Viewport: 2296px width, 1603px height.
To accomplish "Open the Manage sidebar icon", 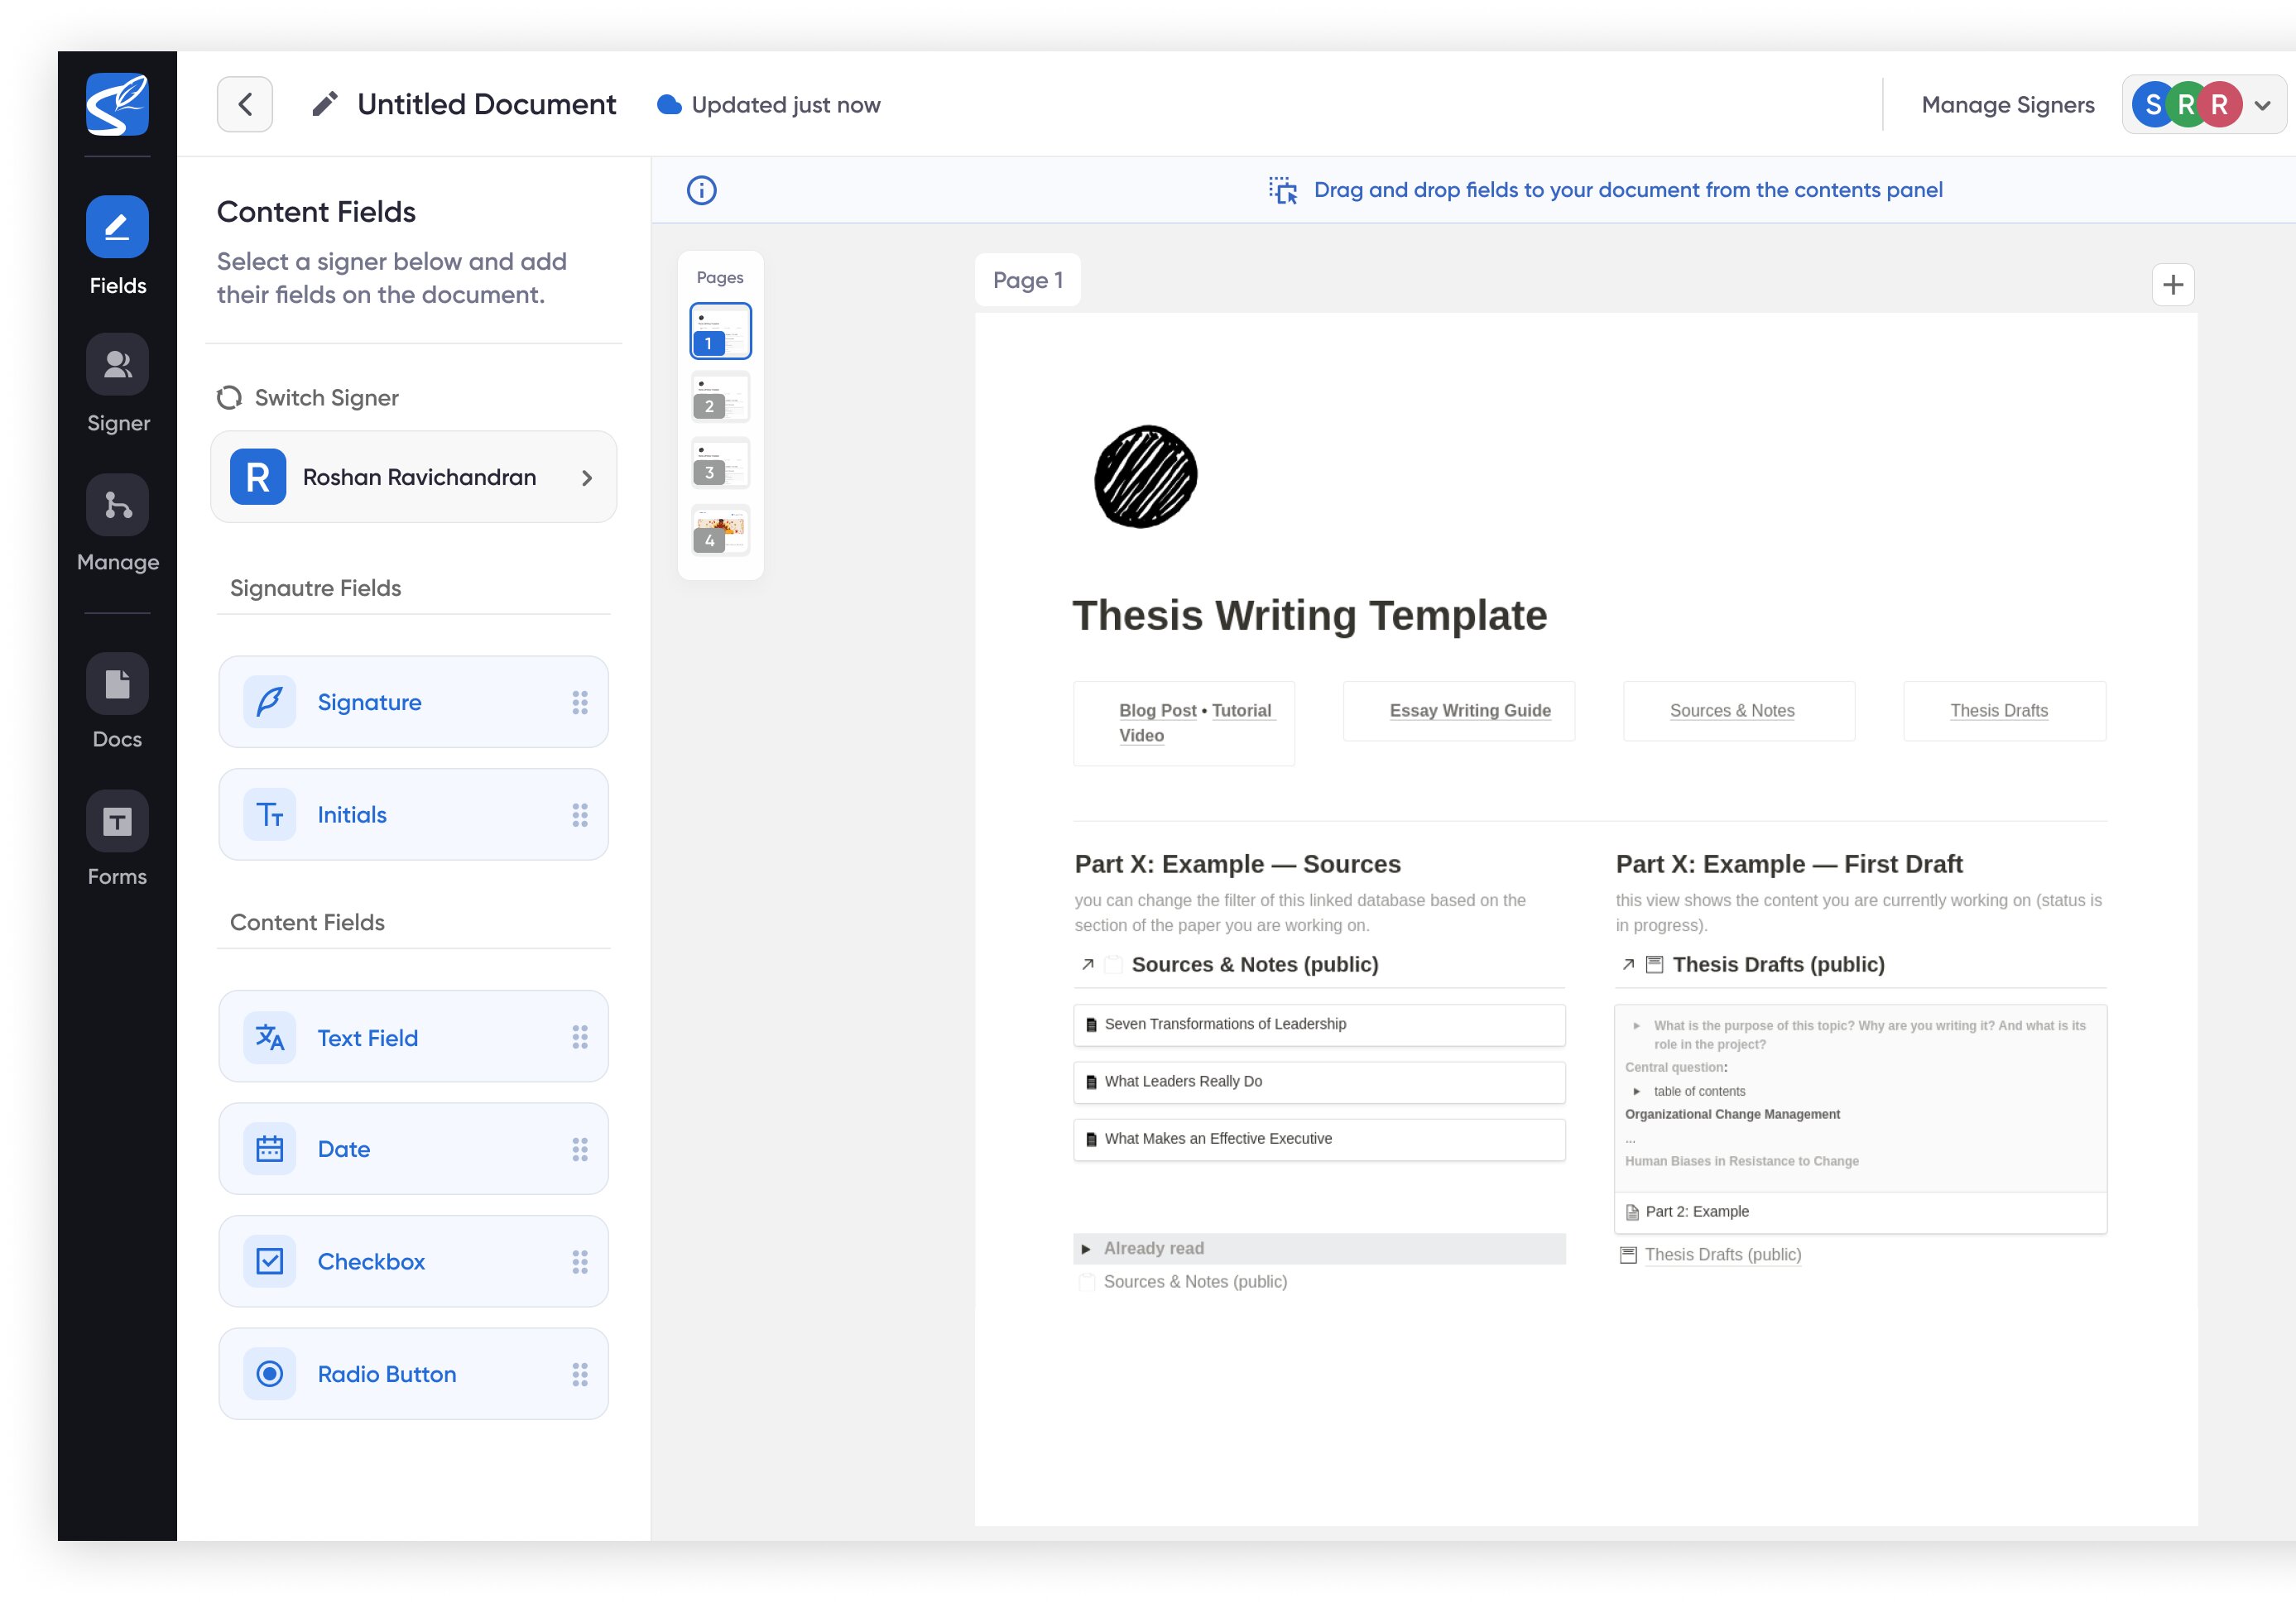I will click(117, 505).
